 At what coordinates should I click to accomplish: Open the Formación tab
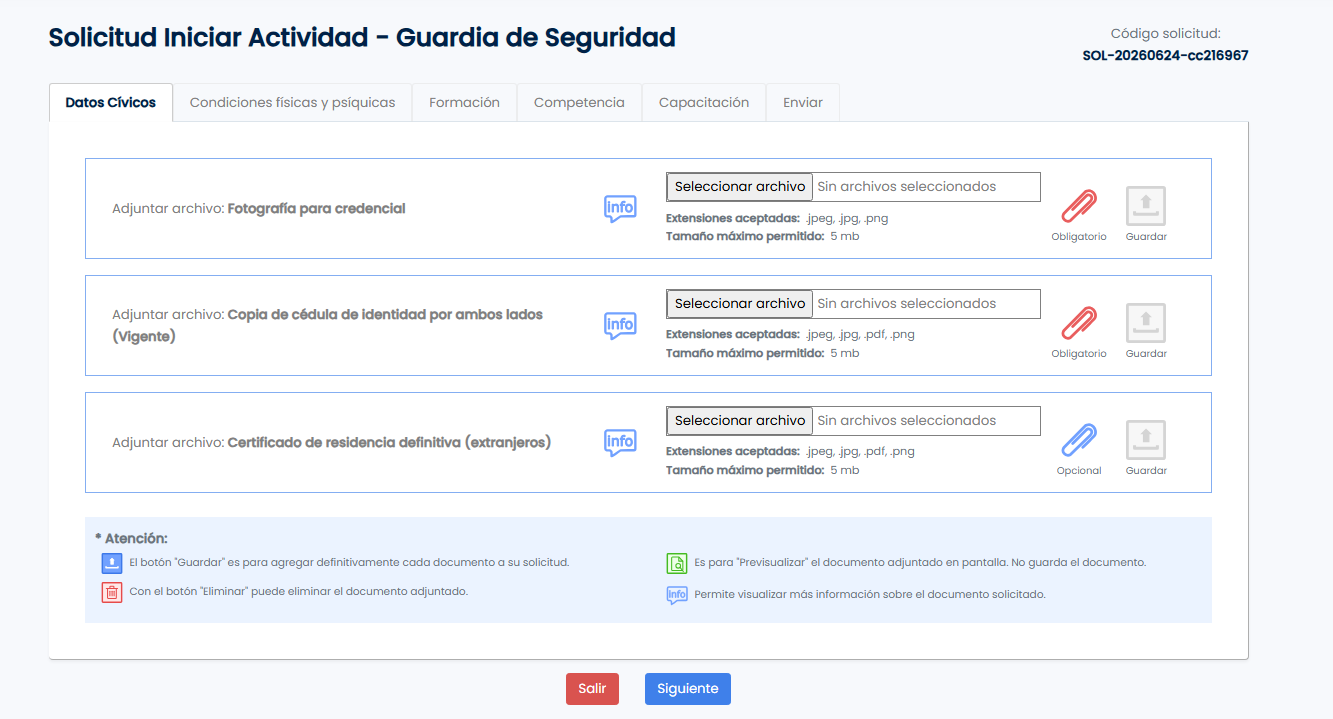click(464, 102)
